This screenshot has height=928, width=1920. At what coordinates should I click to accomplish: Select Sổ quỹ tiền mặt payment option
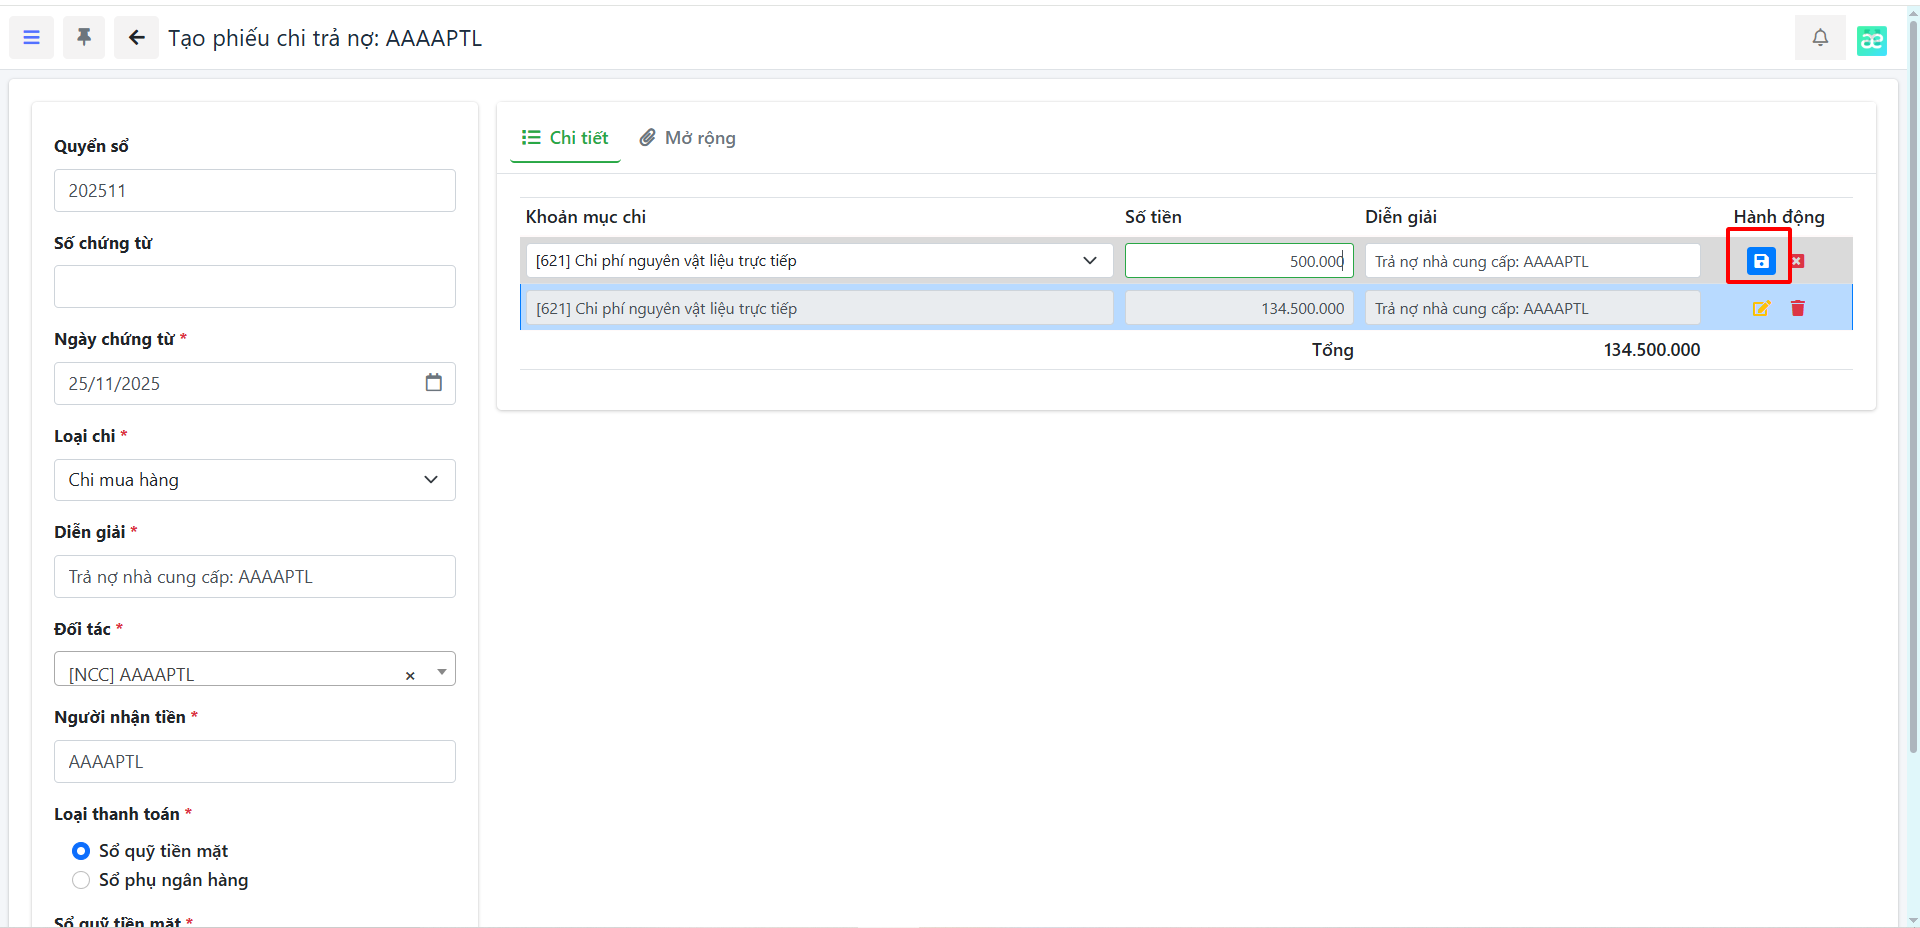click(81, 851)
